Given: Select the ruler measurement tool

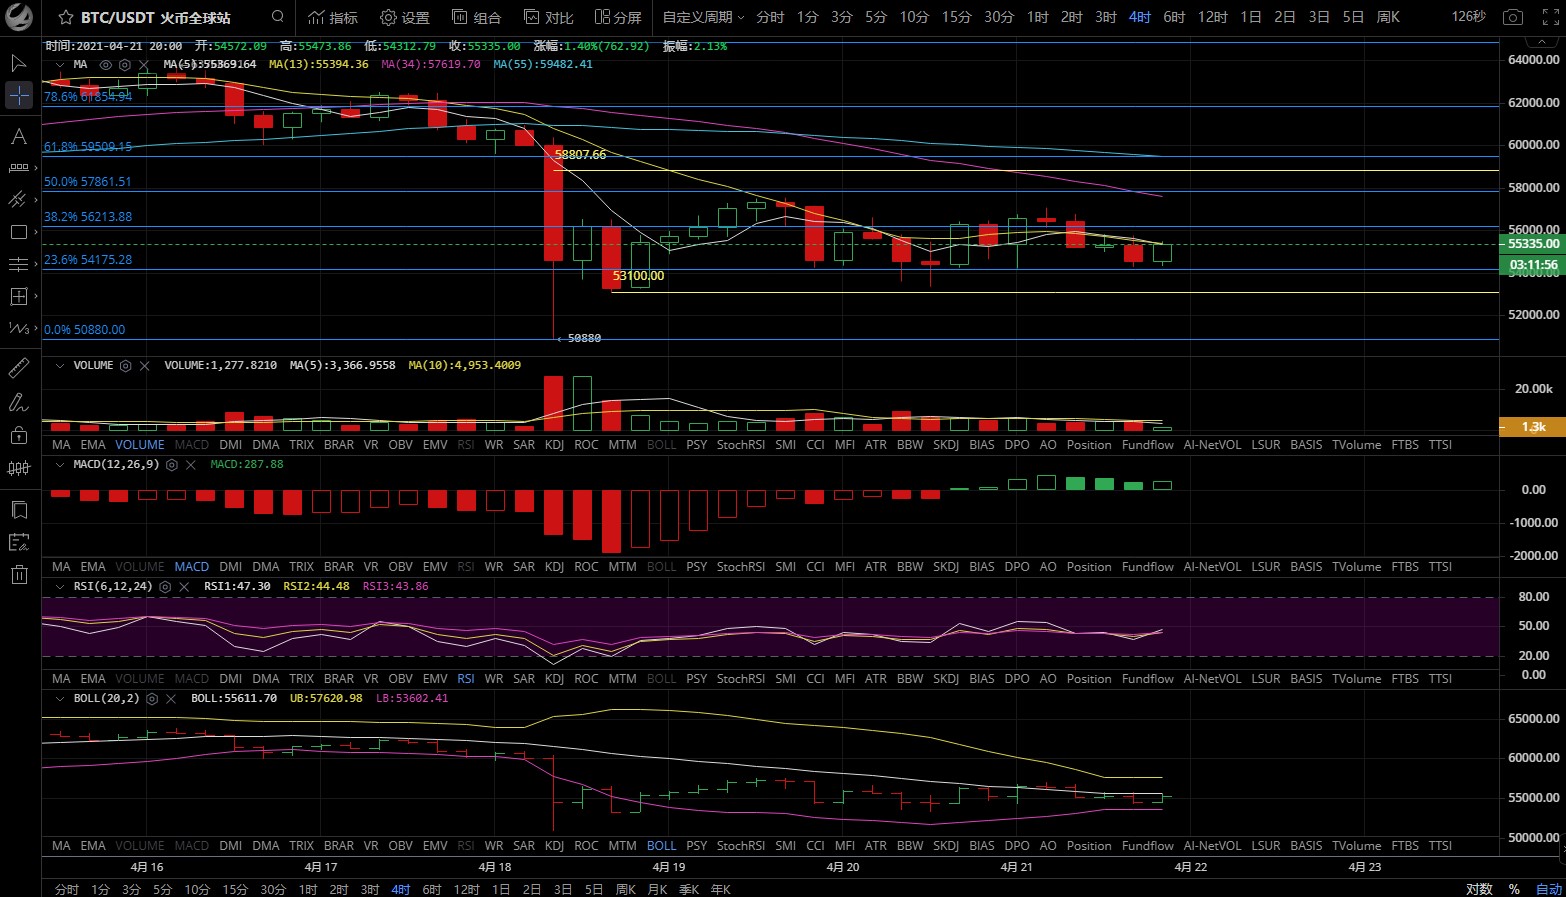Looking at the screenshot, I should pos(19,368).
